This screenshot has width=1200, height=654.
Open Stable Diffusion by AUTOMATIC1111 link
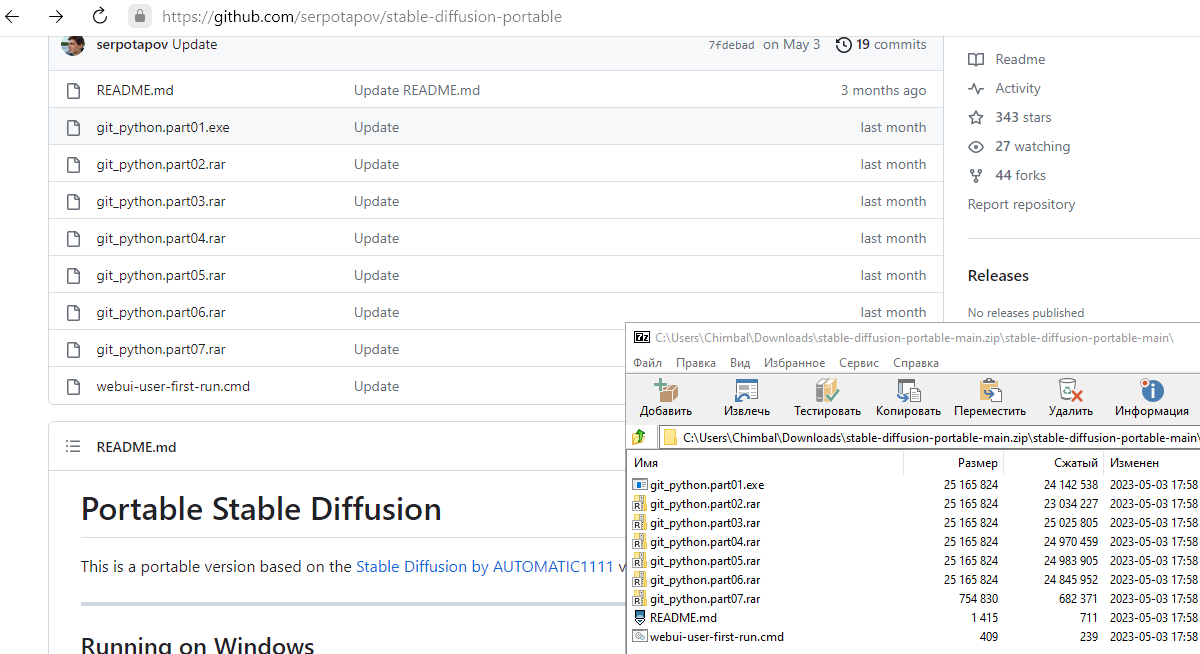tap(485, 566)
